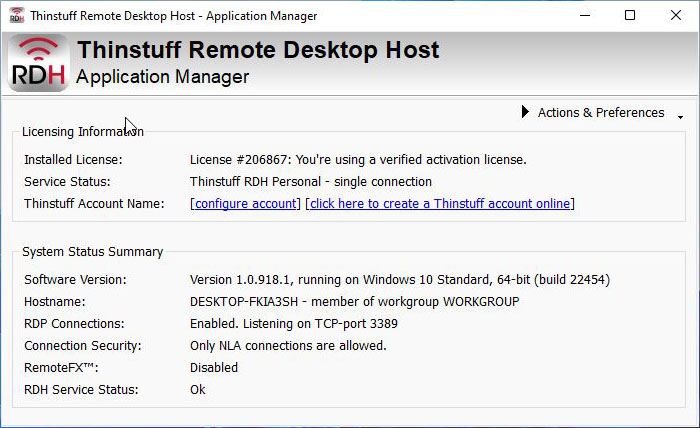This screenshot has width=700, height=428.
Task: Click the Installed License label
Action: click(73, 160)
